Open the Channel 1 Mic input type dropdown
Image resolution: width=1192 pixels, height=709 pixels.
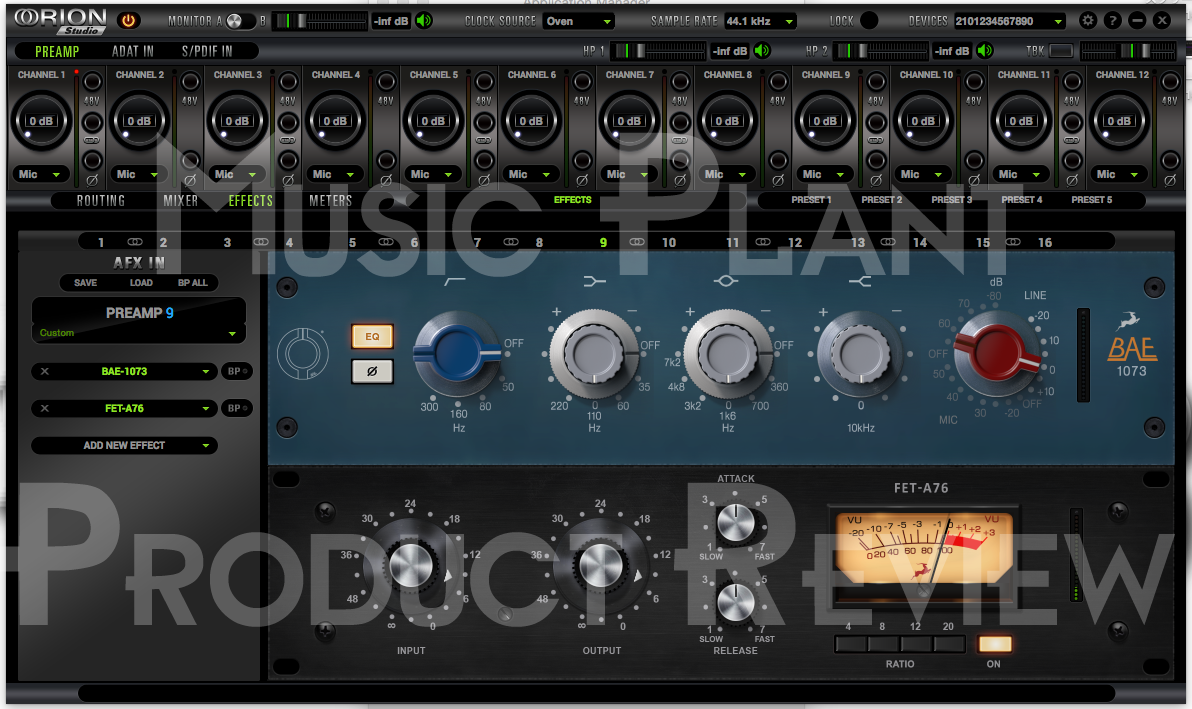[x=40, y=174]
